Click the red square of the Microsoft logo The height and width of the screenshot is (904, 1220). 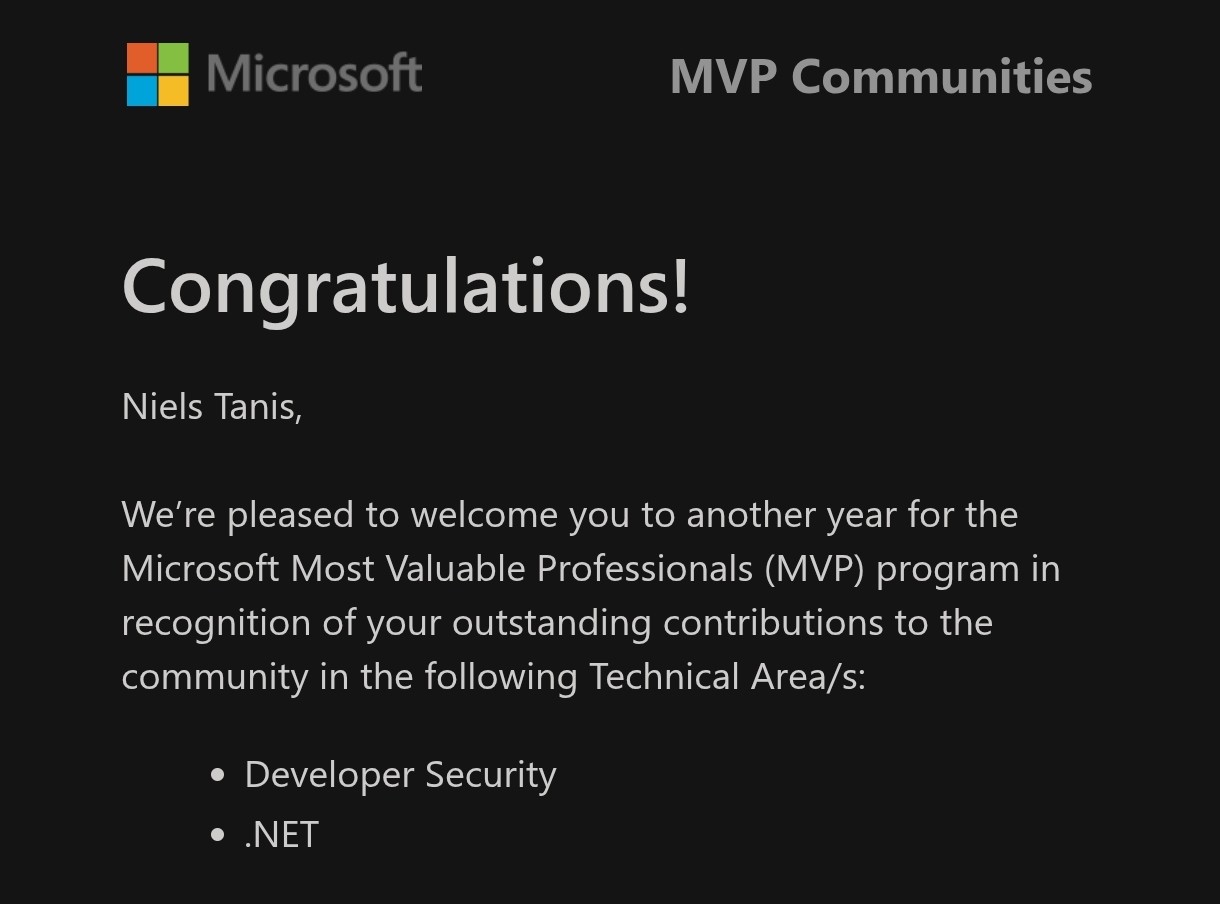point(141,58)
